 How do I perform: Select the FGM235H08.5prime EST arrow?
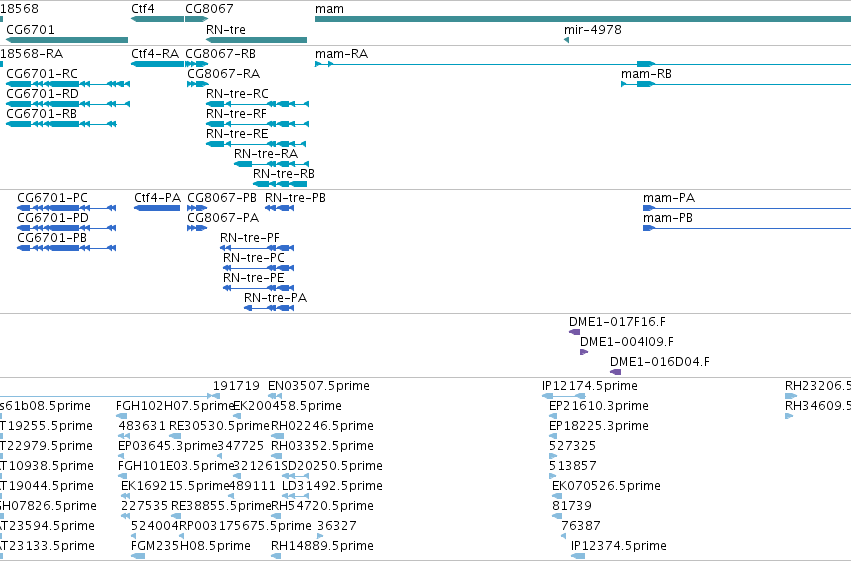138,556
